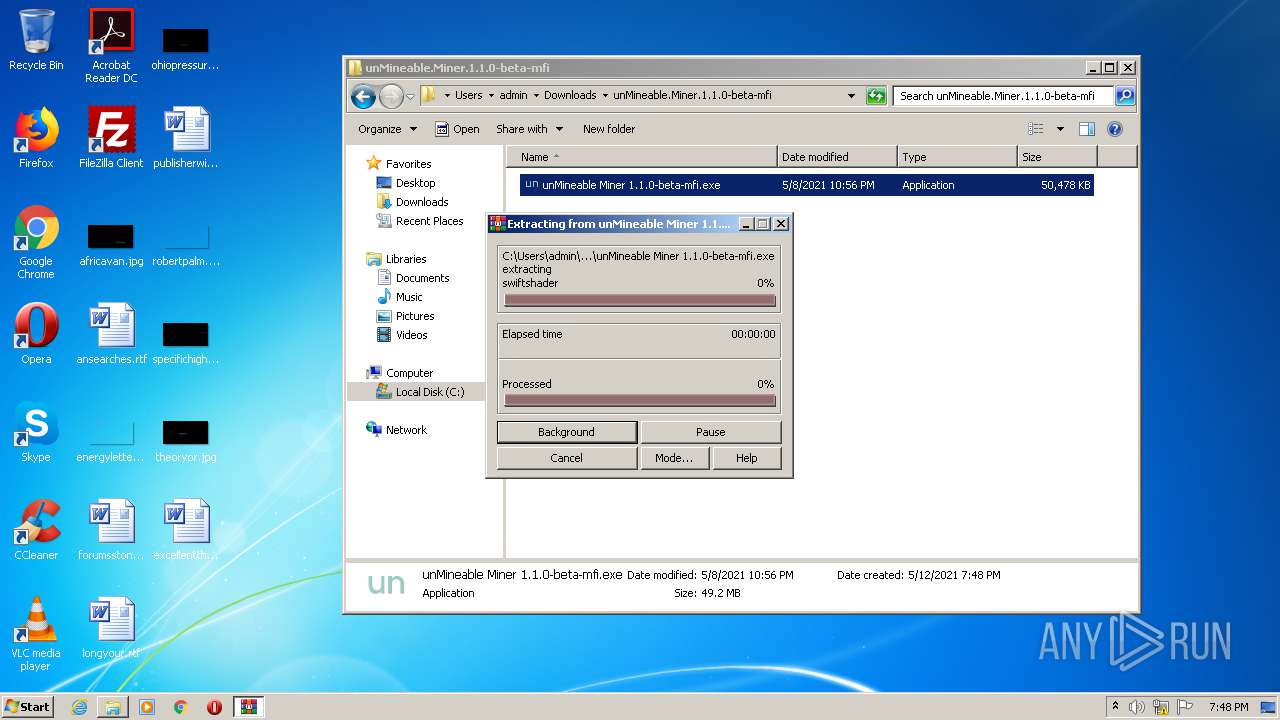Select longyour.rtf desktop document
The width and height of the screenshot is (1280, 720).
pos(111,628)
